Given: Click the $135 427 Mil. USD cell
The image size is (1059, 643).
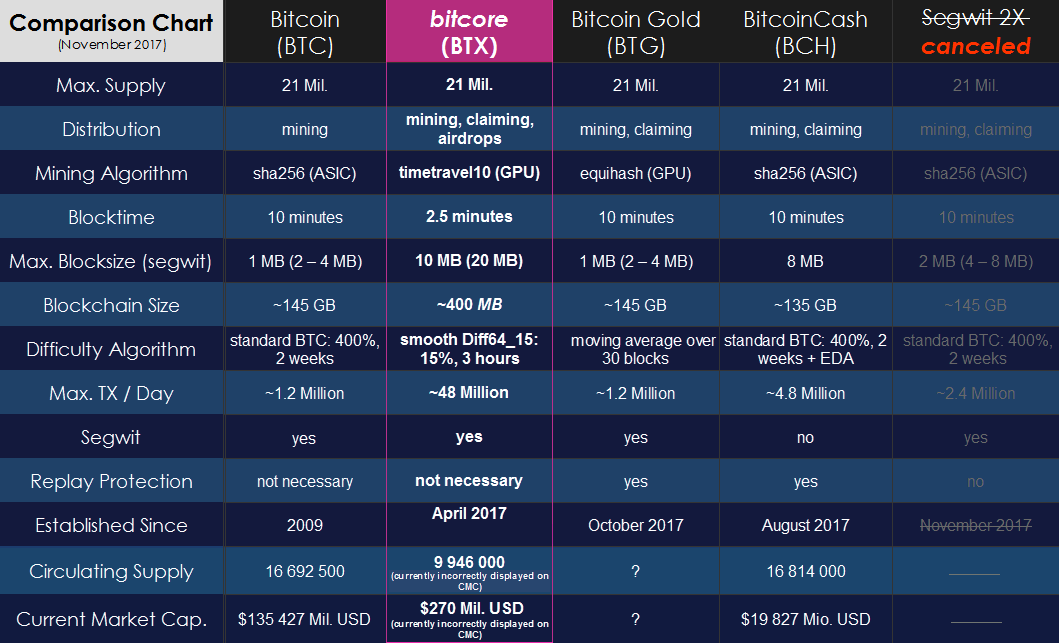Looking at the screenshot, I should pos(305,619).
